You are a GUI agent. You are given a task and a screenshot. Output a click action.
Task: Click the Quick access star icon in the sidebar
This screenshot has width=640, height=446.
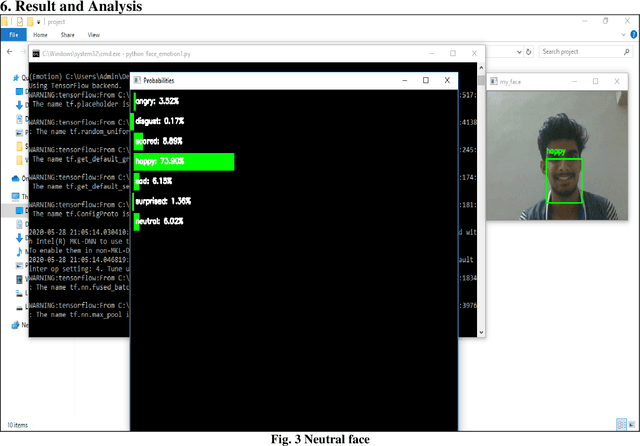[x=16, y=78]
